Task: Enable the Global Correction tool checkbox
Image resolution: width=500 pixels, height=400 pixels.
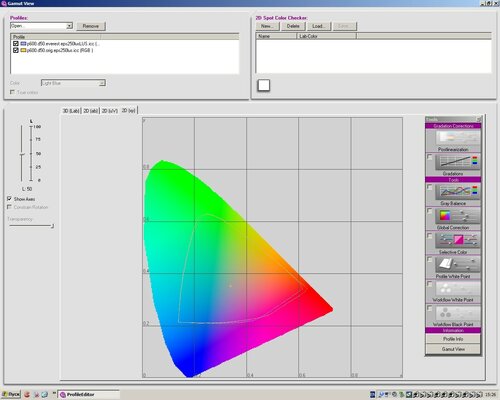Action: [430, 211]
